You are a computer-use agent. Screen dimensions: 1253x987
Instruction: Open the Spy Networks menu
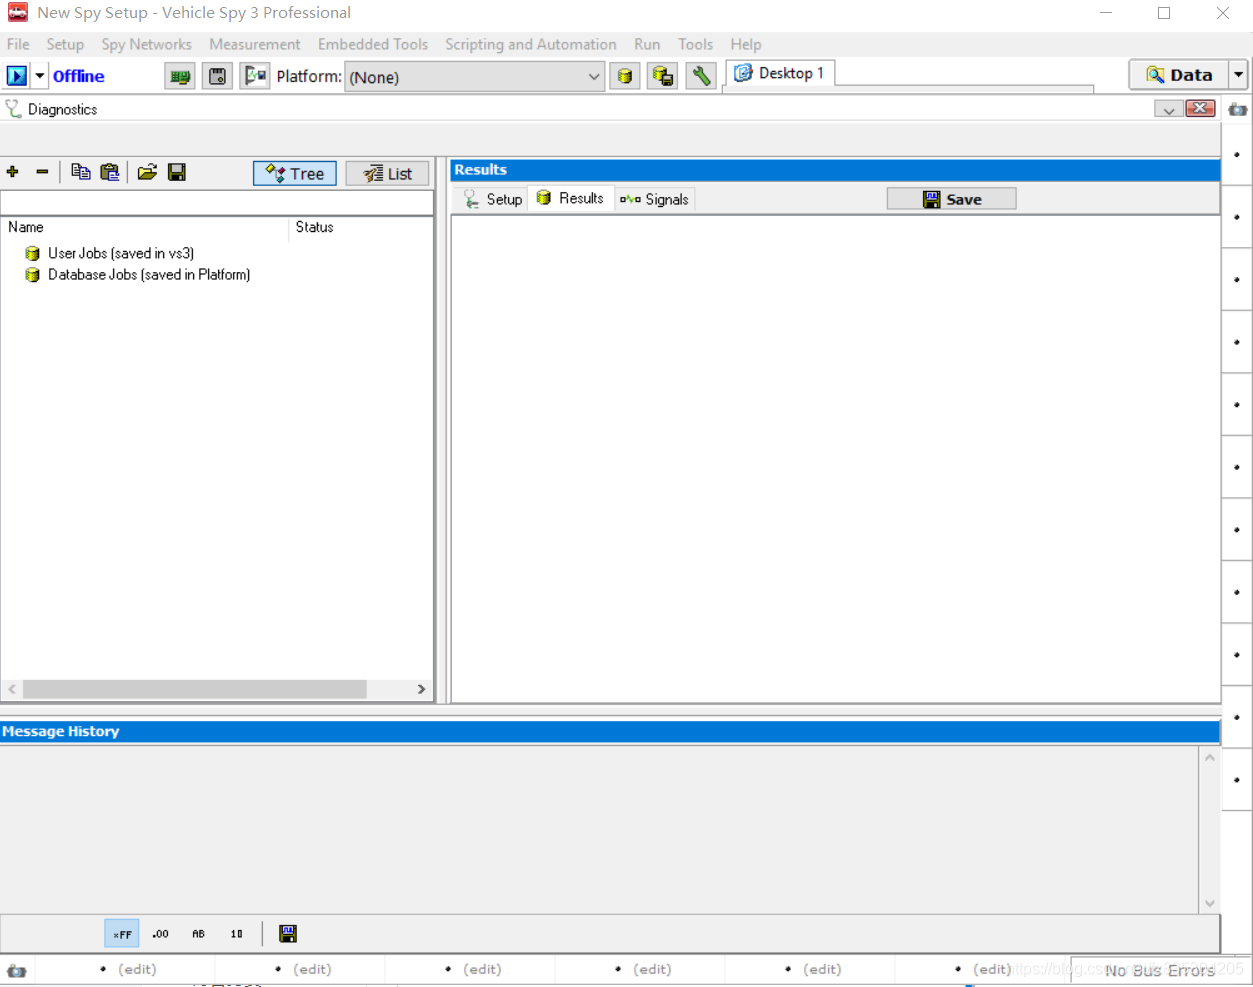(x=146, y=44)
